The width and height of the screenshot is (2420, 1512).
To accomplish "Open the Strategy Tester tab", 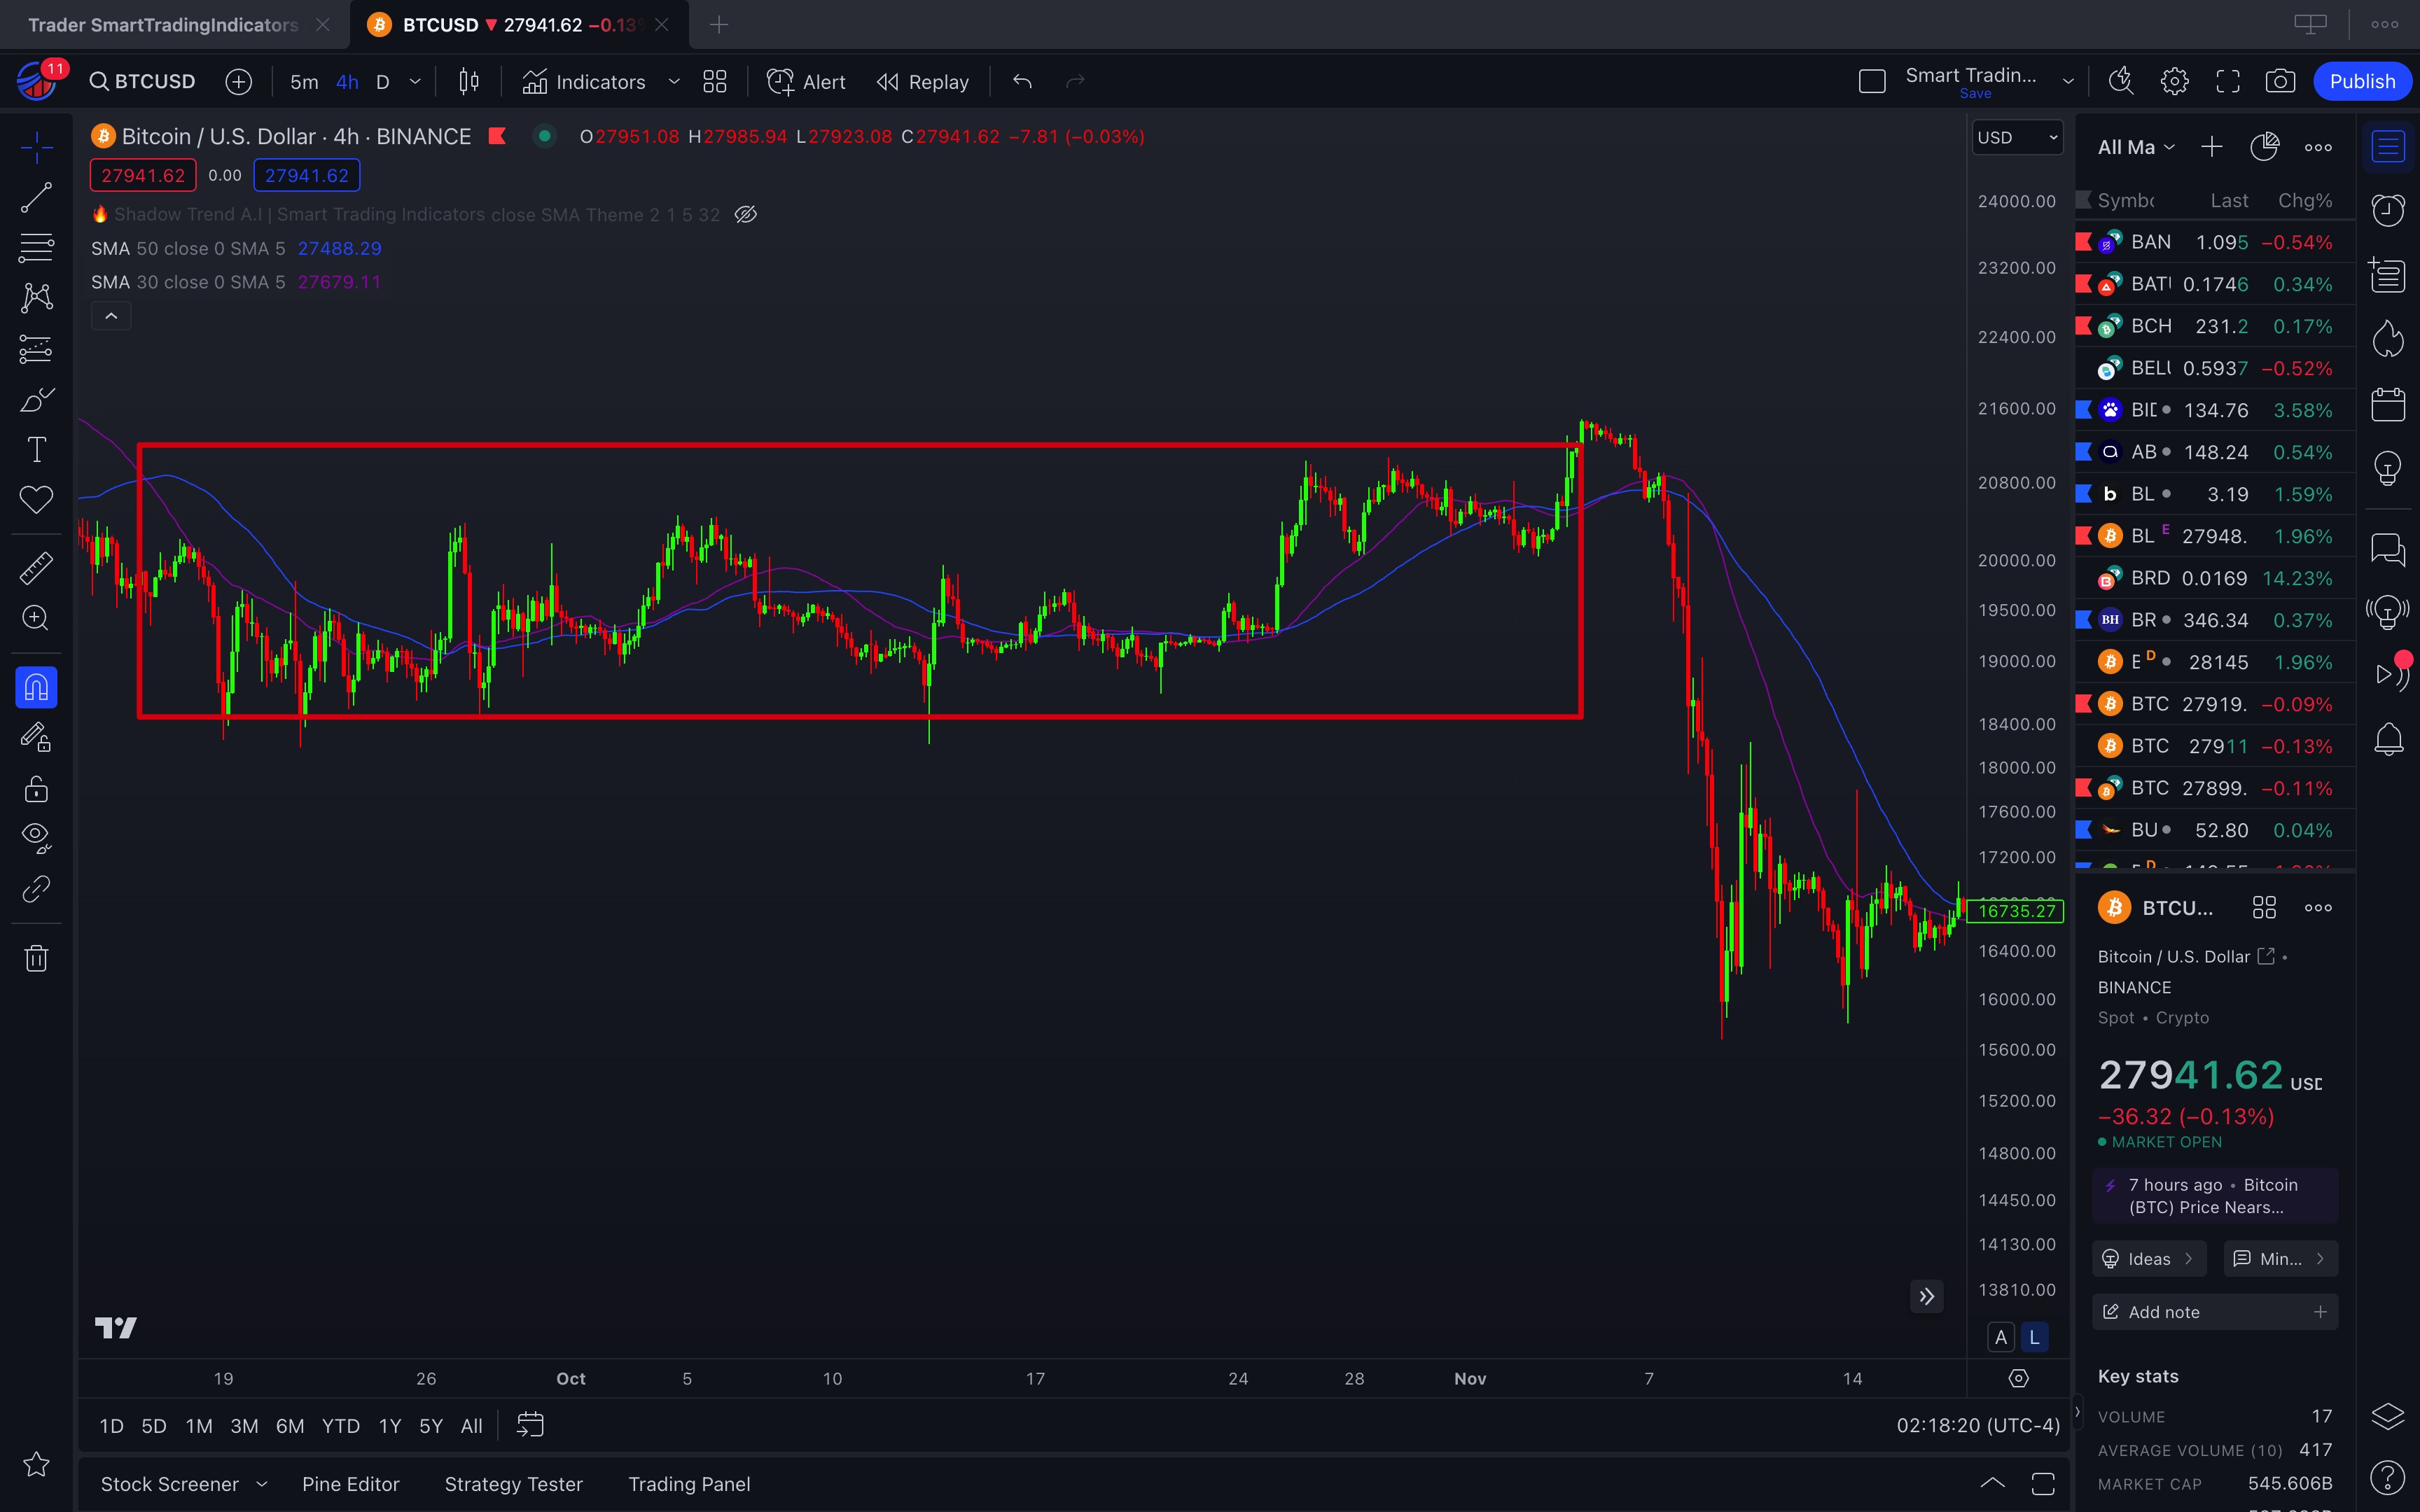I will (513, 1484).
